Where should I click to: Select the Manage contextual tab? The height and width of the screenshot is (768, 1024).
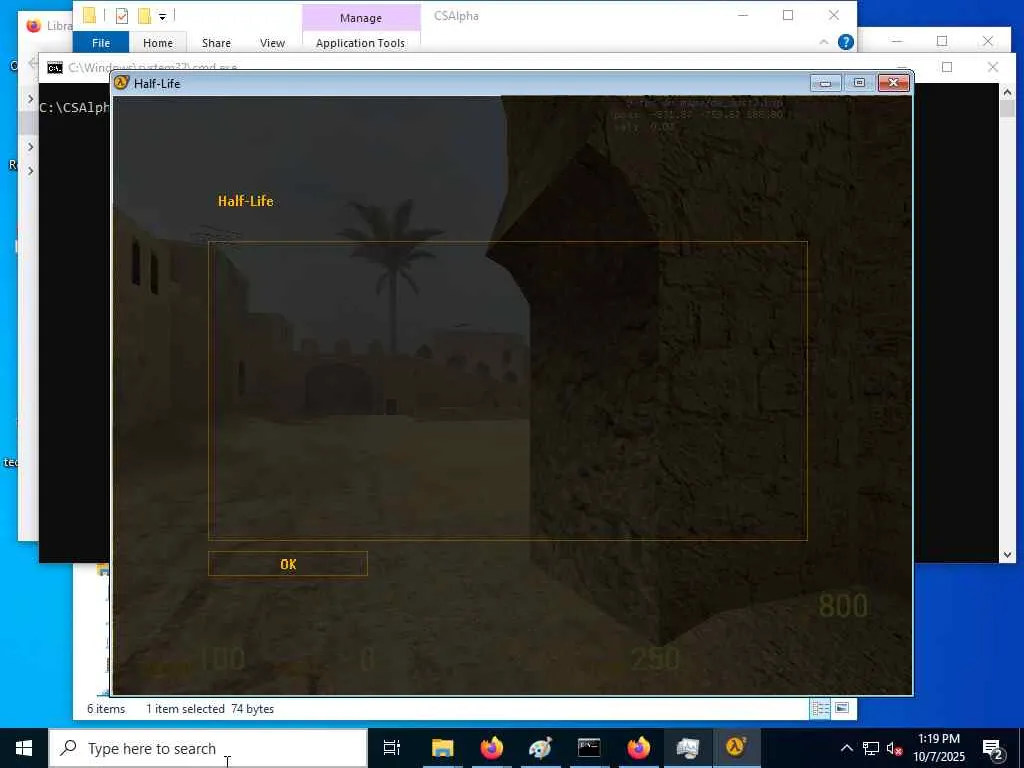coord(360,18)
